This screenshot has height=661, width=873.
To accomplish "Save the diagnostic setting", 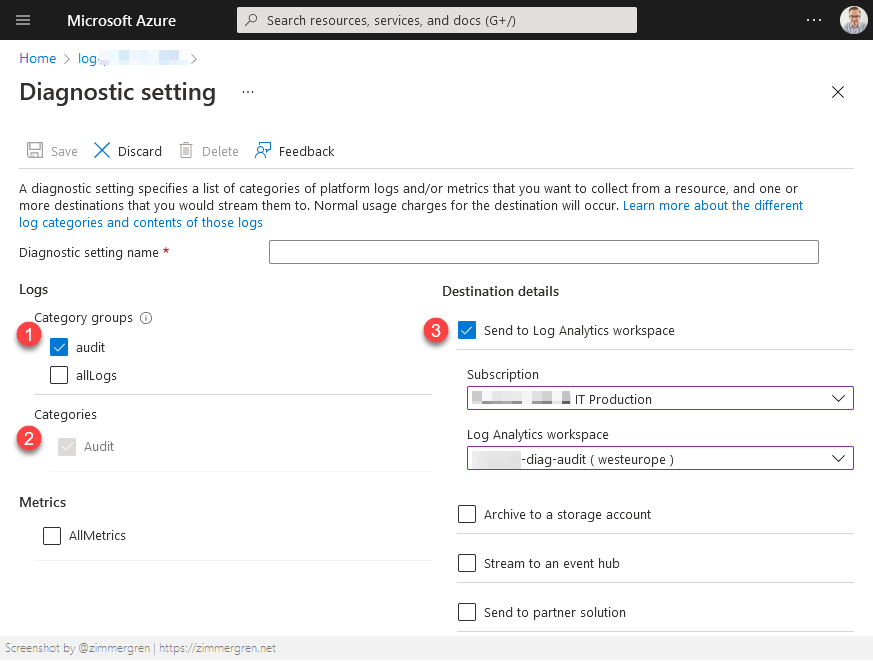I will point(51,150).
